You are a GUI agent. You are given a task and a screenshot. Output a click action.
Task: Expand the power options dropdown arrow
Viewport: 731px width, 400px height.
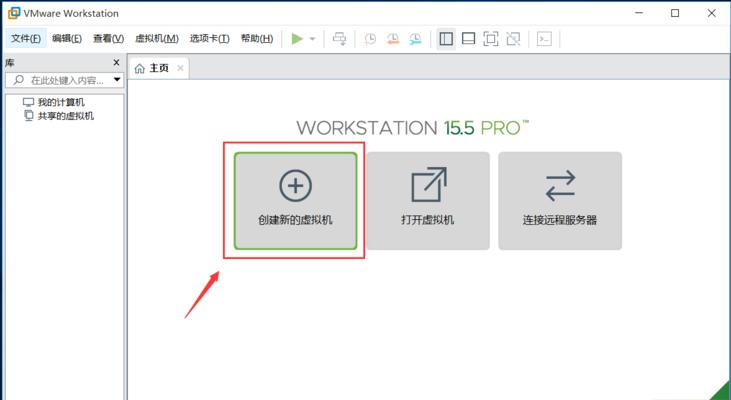313,39
